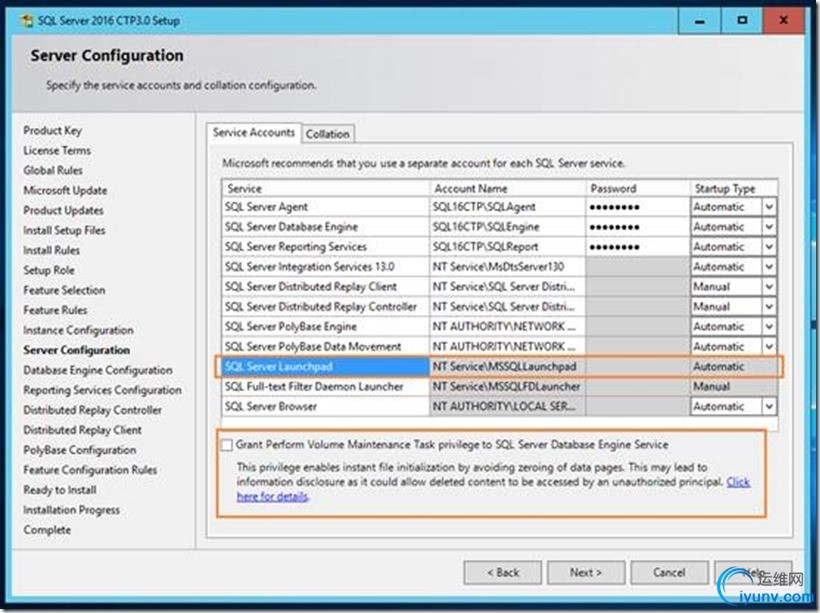
Task: Open Startup Type dropdown for Integration Services 13.0
Action: [x=769, y=267]
